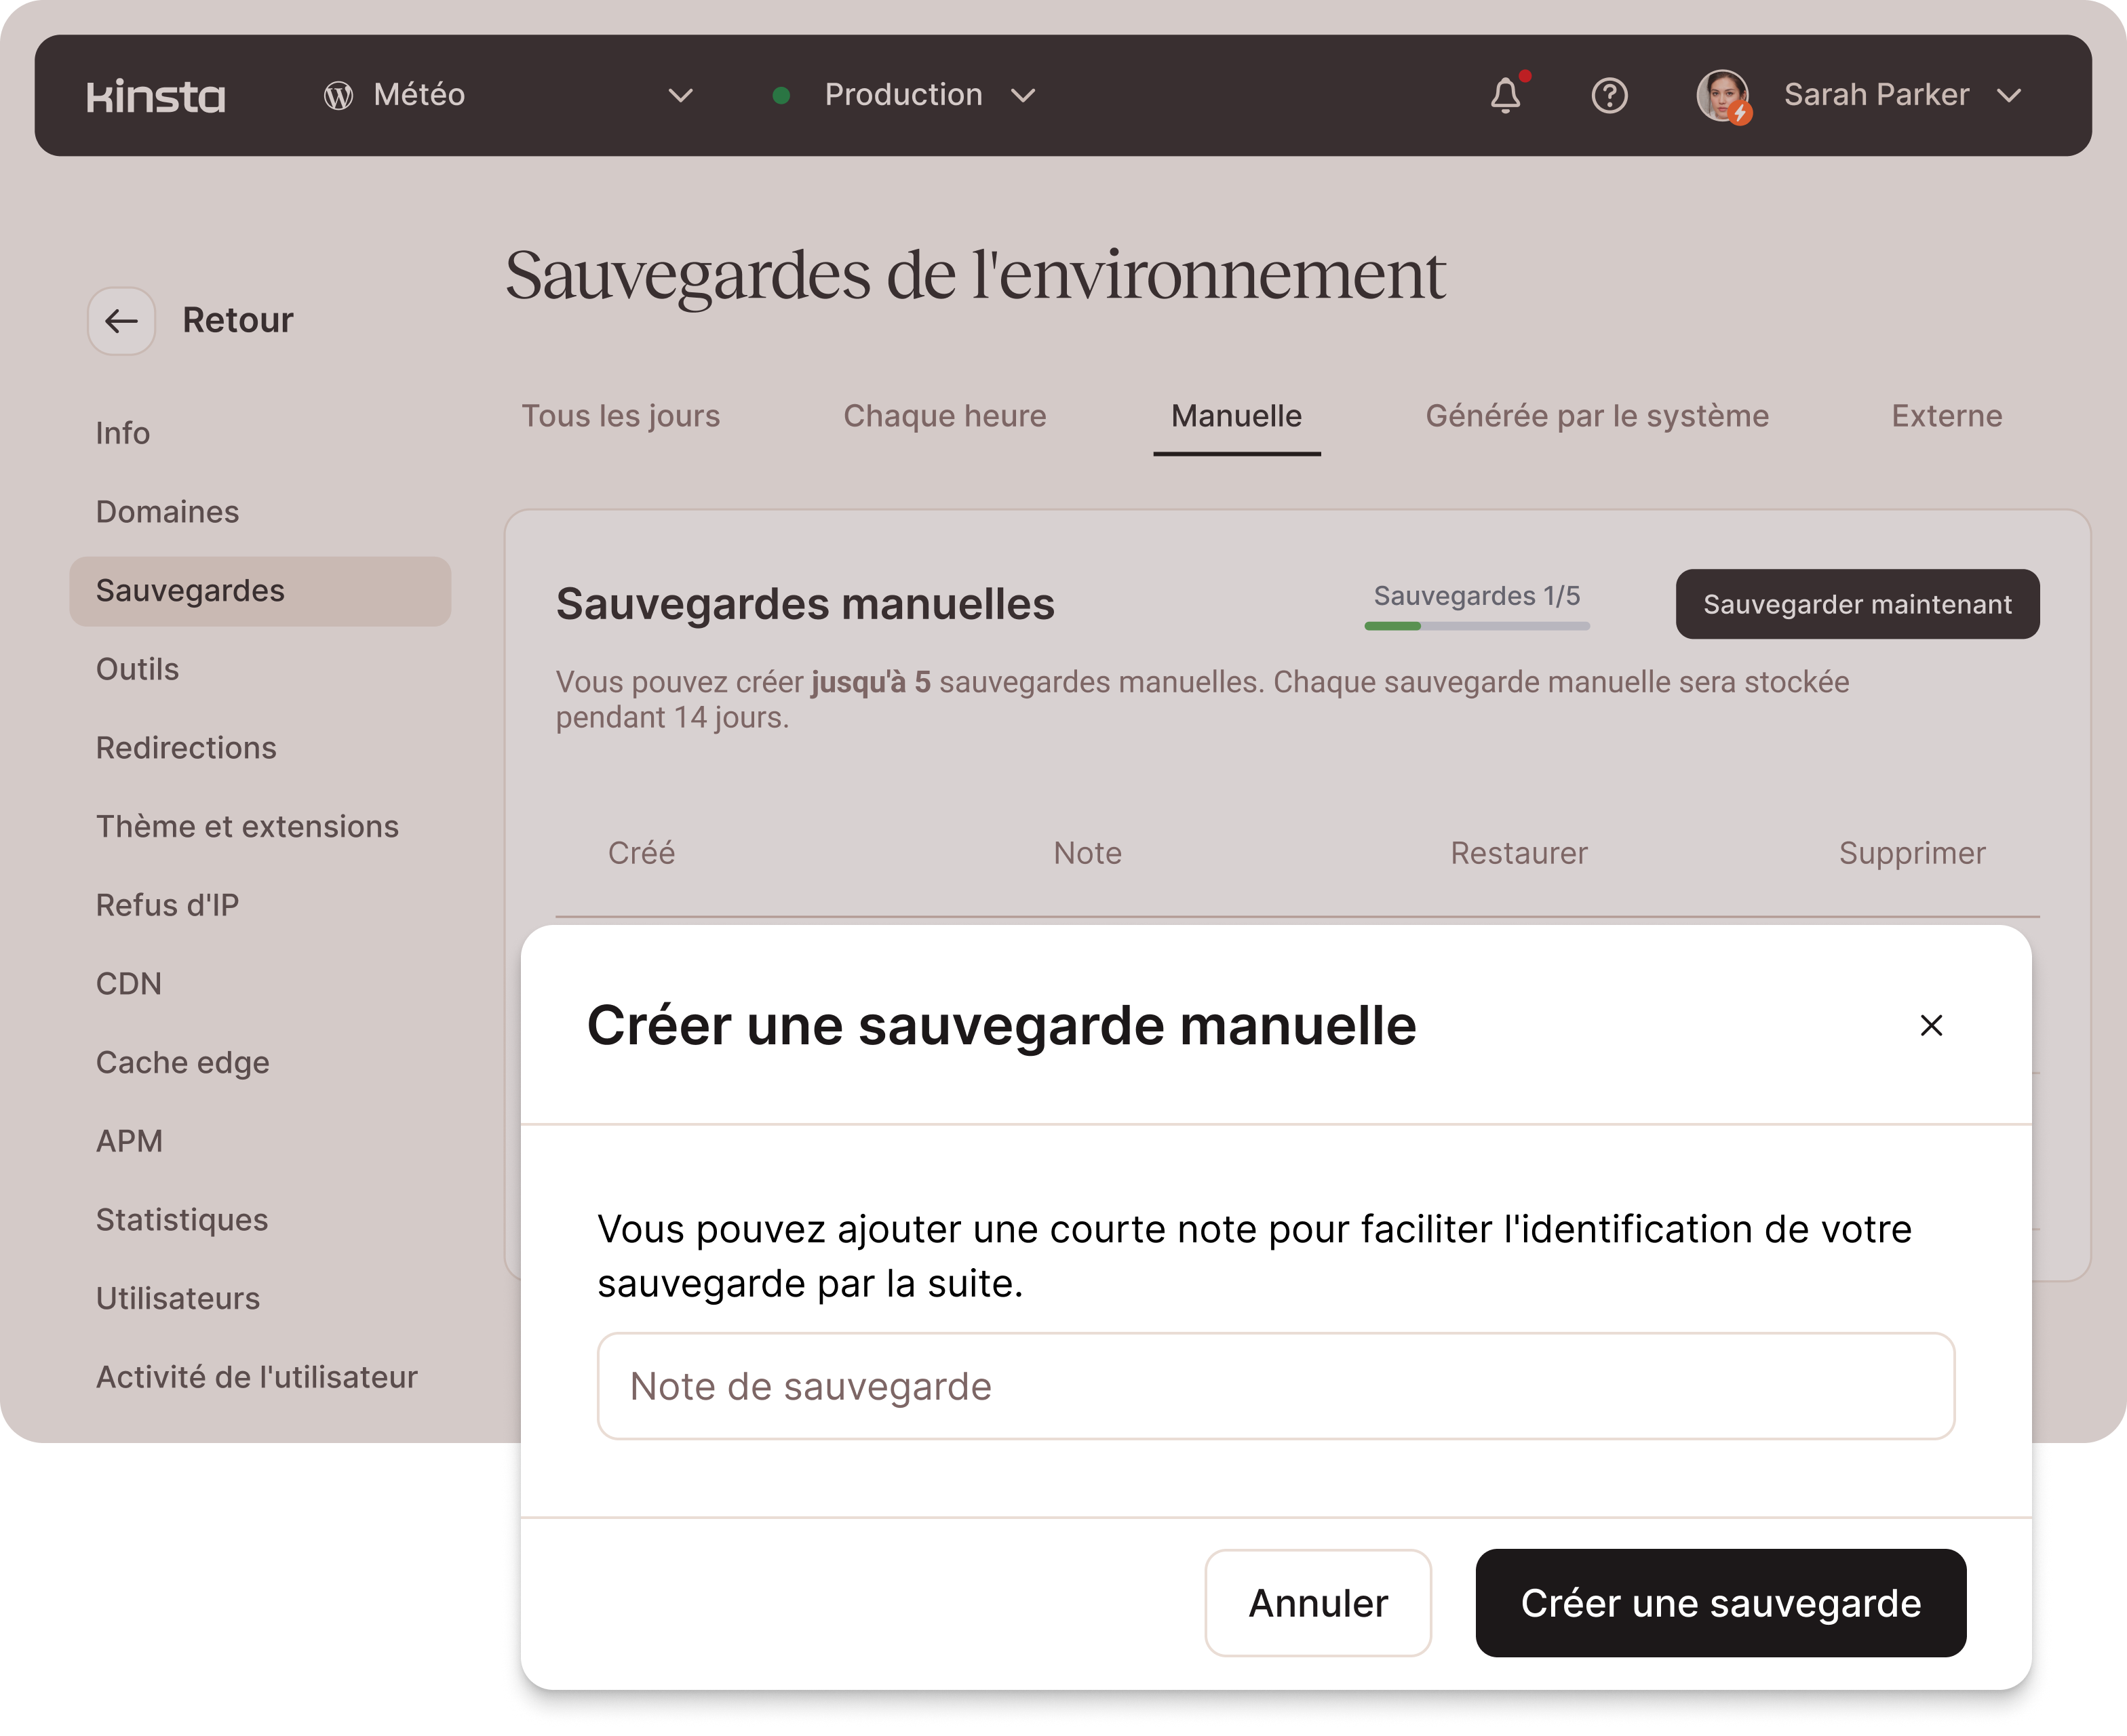Switch to the Tous les jours tab
2127x1736 pixels.
click(x=620, y=416)
